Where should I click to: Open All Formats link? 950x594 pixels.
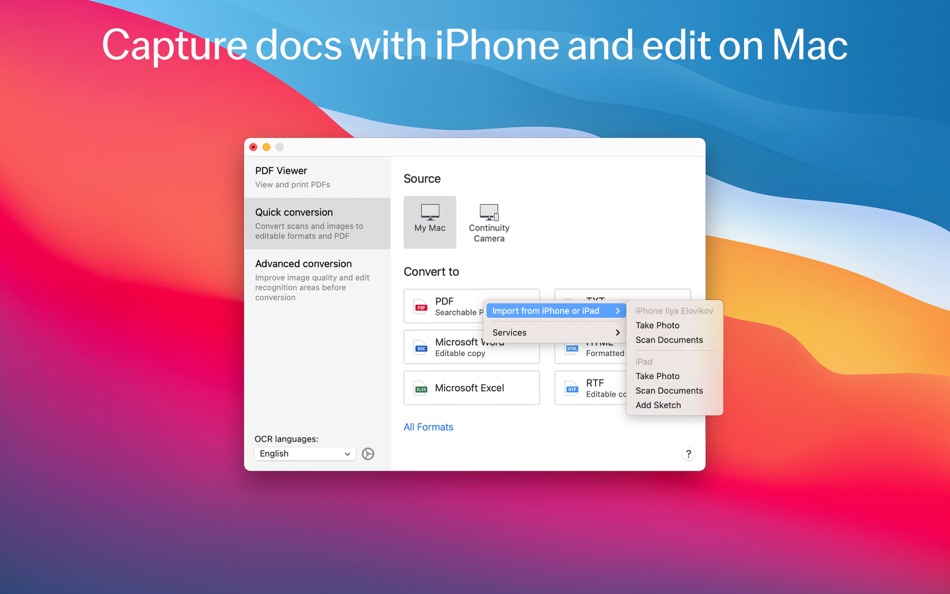(428, 427)
